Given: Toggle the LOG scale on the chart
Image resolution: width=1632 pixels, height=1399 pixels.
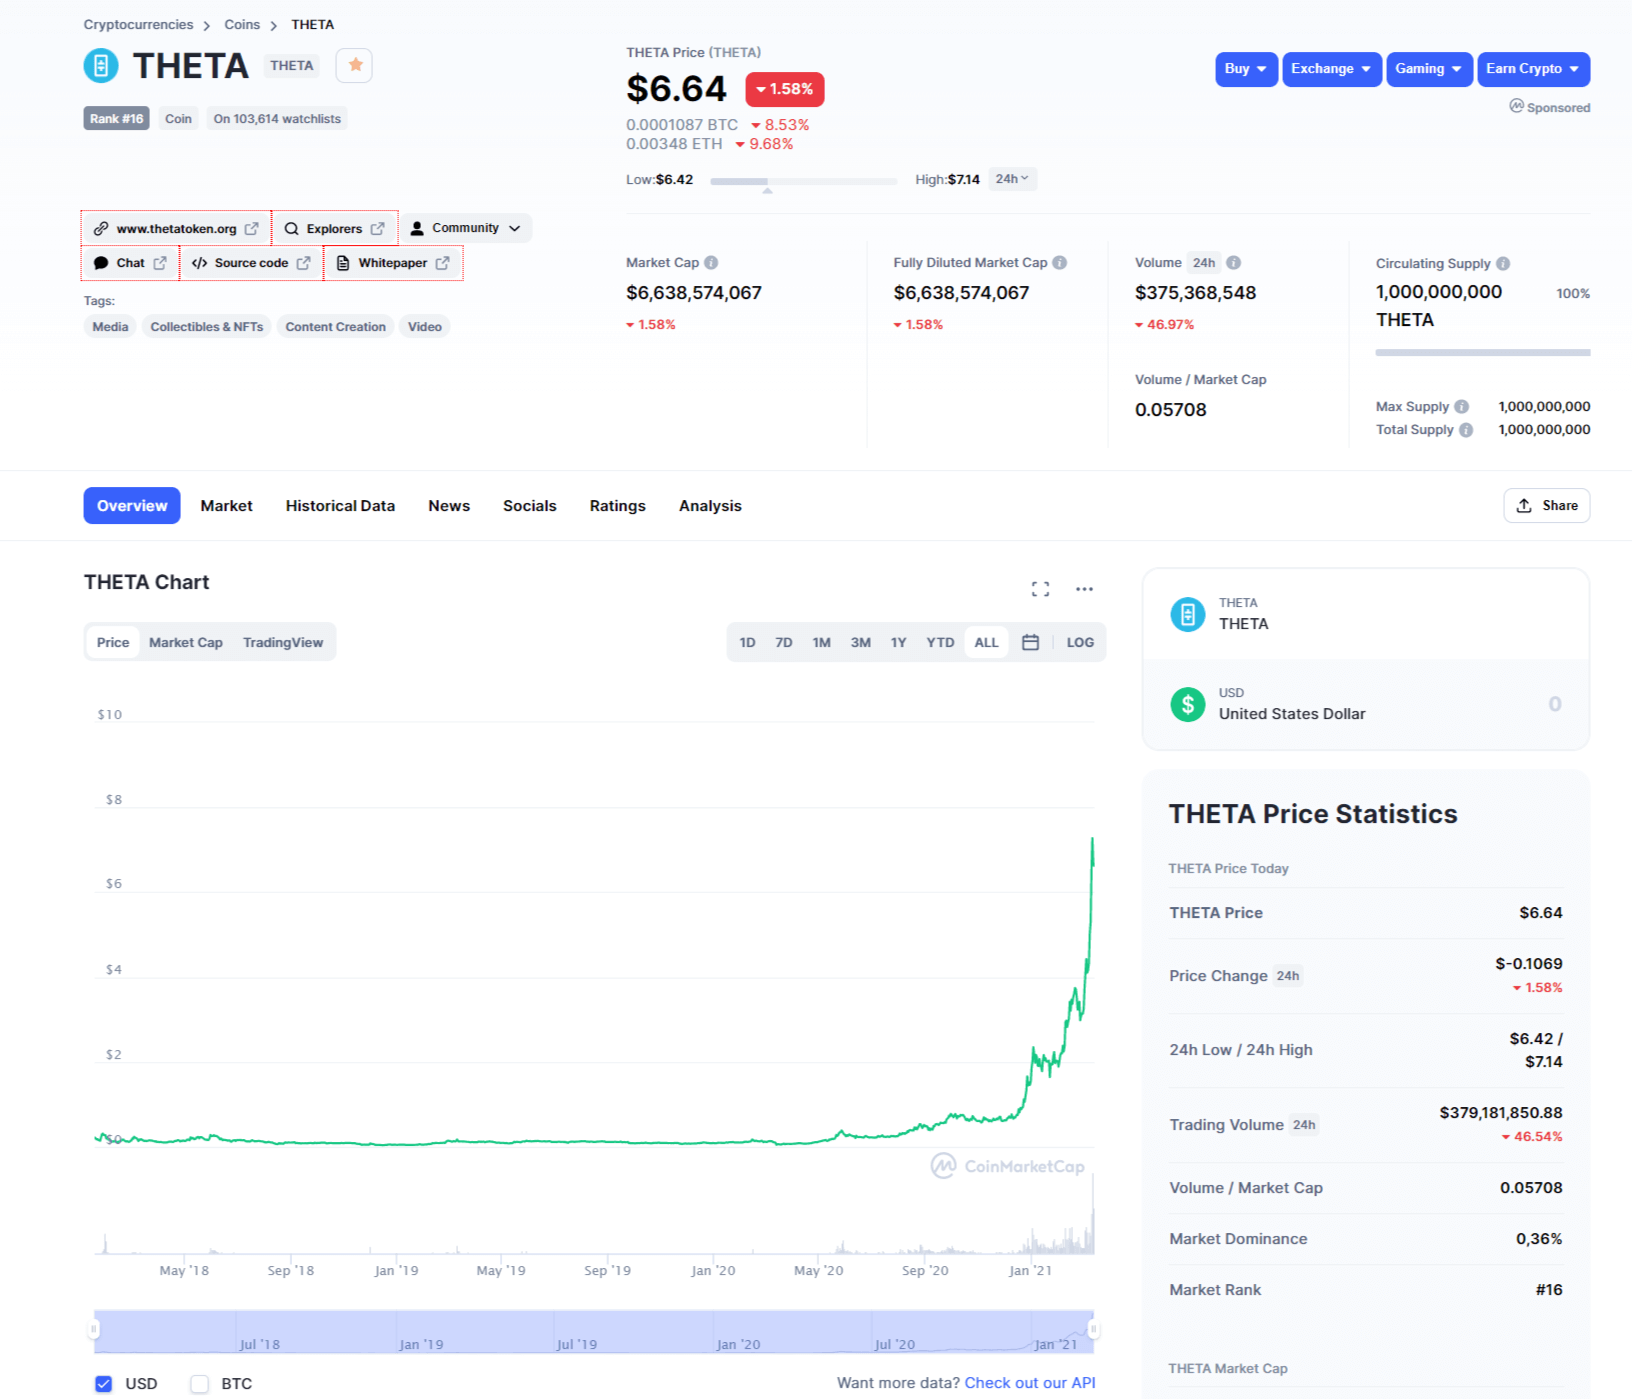Looking at the screenshot, I should 1080,642.
